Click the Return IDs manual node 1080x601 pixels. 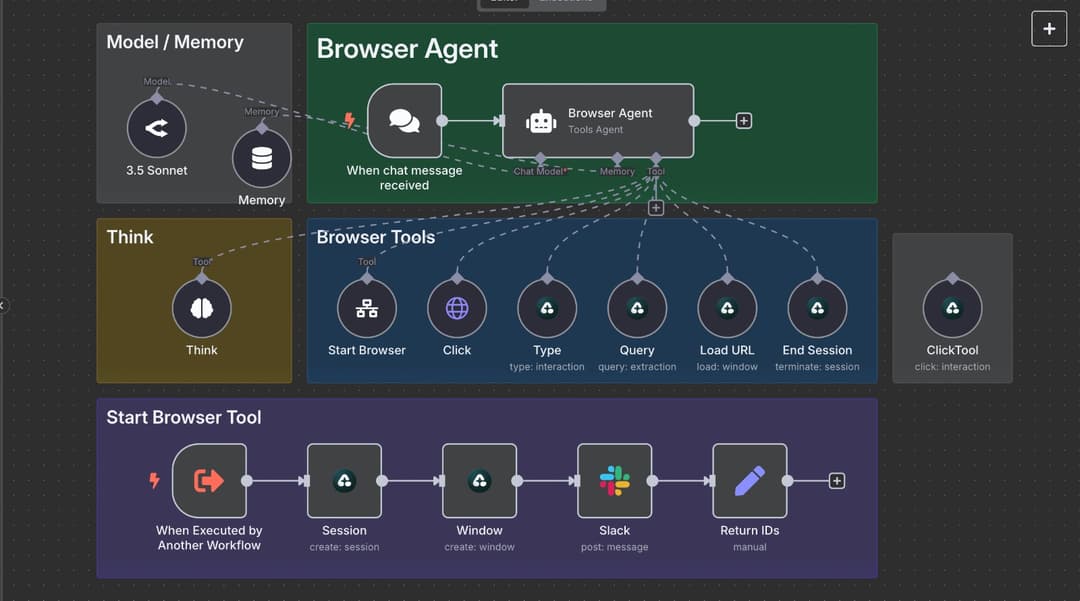[749, 480]
